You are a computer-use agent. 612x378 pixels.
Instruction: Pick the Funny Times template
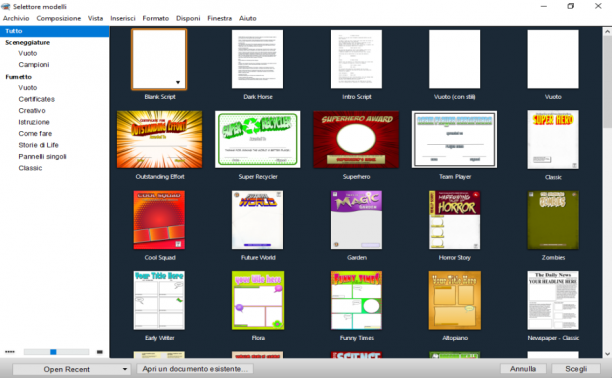pyautogui.click(x=356, y=300)
